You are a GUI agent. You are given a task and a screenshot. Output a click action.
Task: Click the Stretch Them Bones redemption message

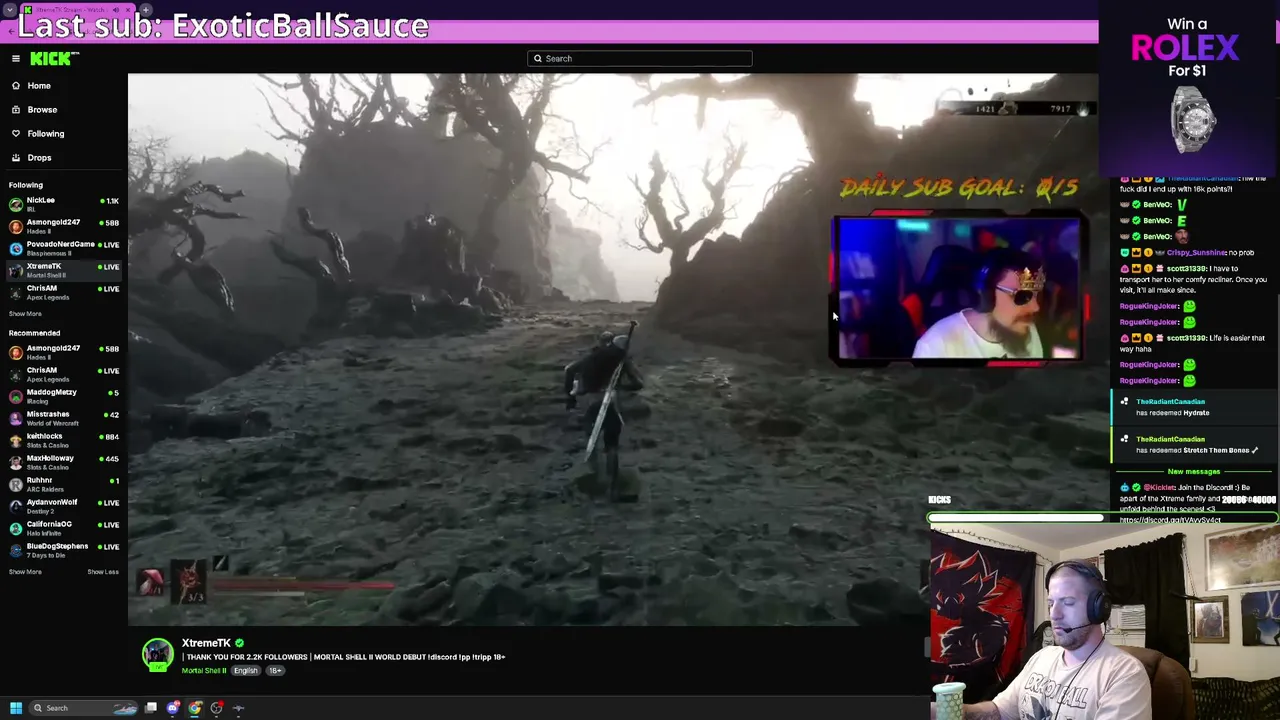[x=1194, y=445]
